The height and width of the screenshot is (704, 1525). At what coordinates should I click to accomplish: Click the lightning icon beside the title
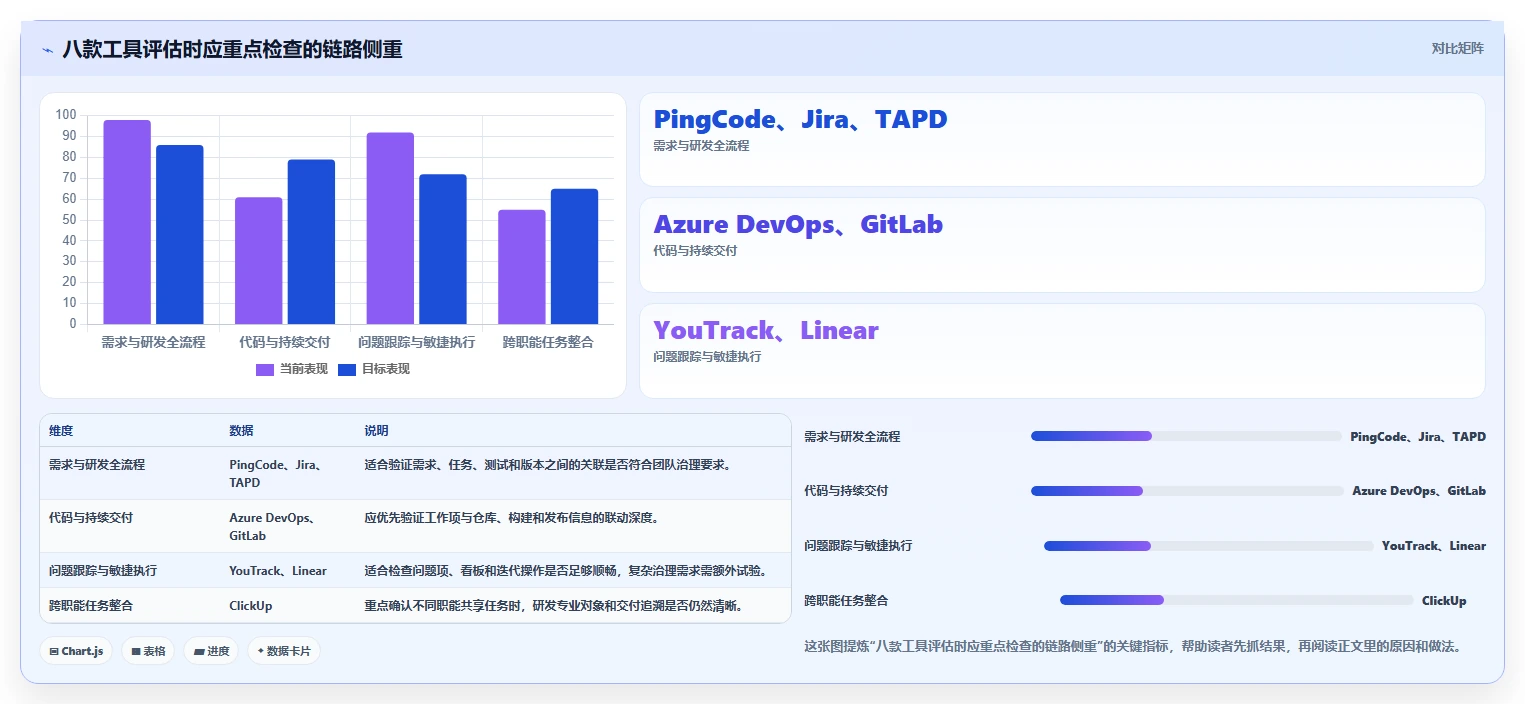point(47,49)
